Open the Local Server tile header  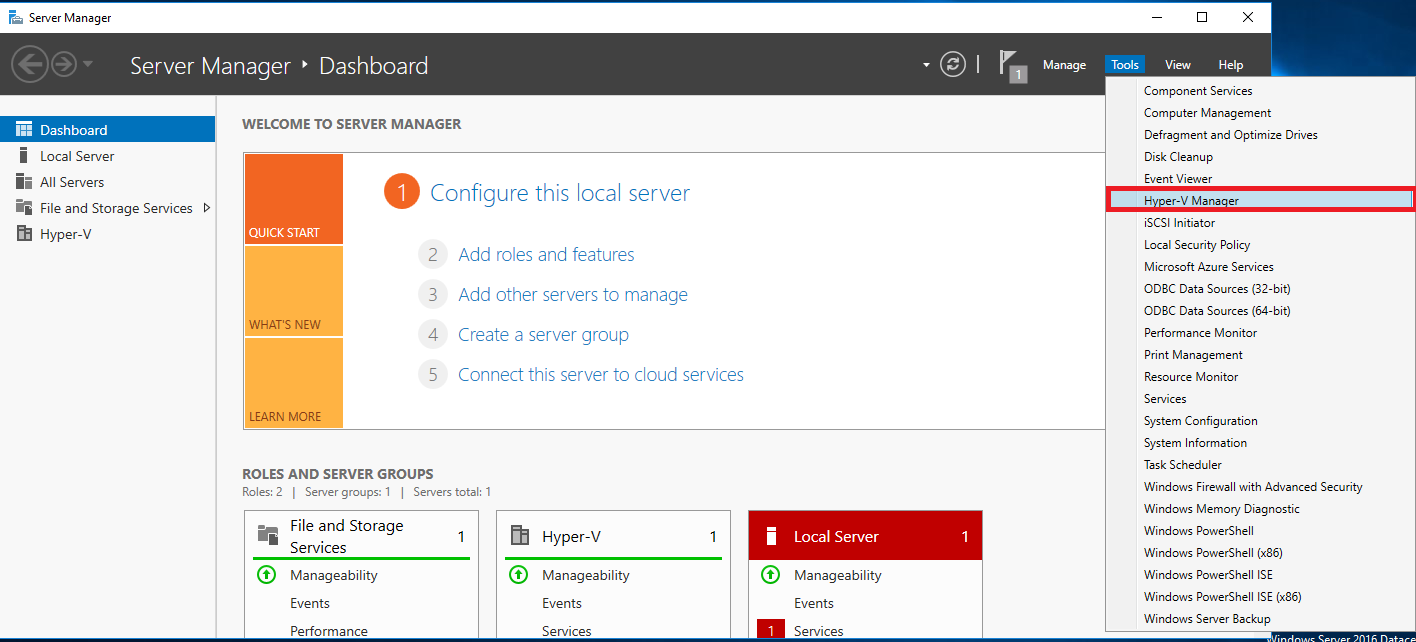[x=866, y=536]
